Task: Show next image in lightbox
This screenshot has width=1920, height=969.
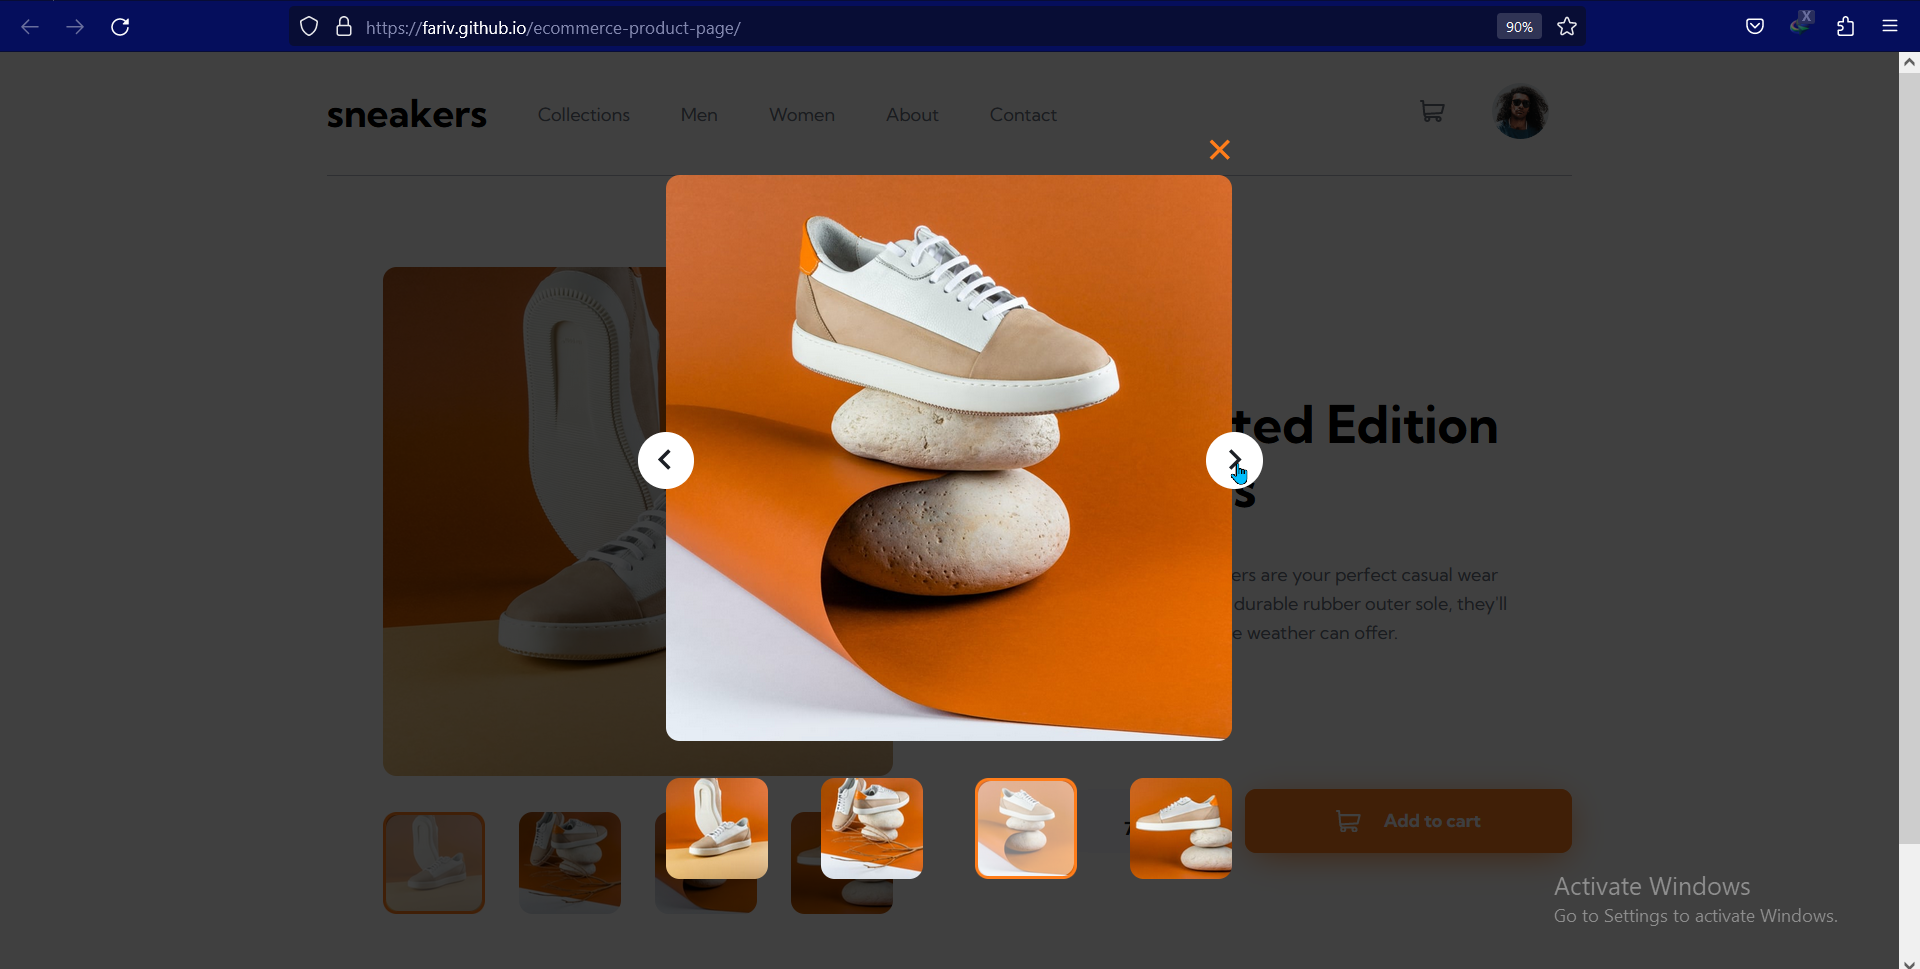Action: pyautogui.click(x=1234, y=461)
